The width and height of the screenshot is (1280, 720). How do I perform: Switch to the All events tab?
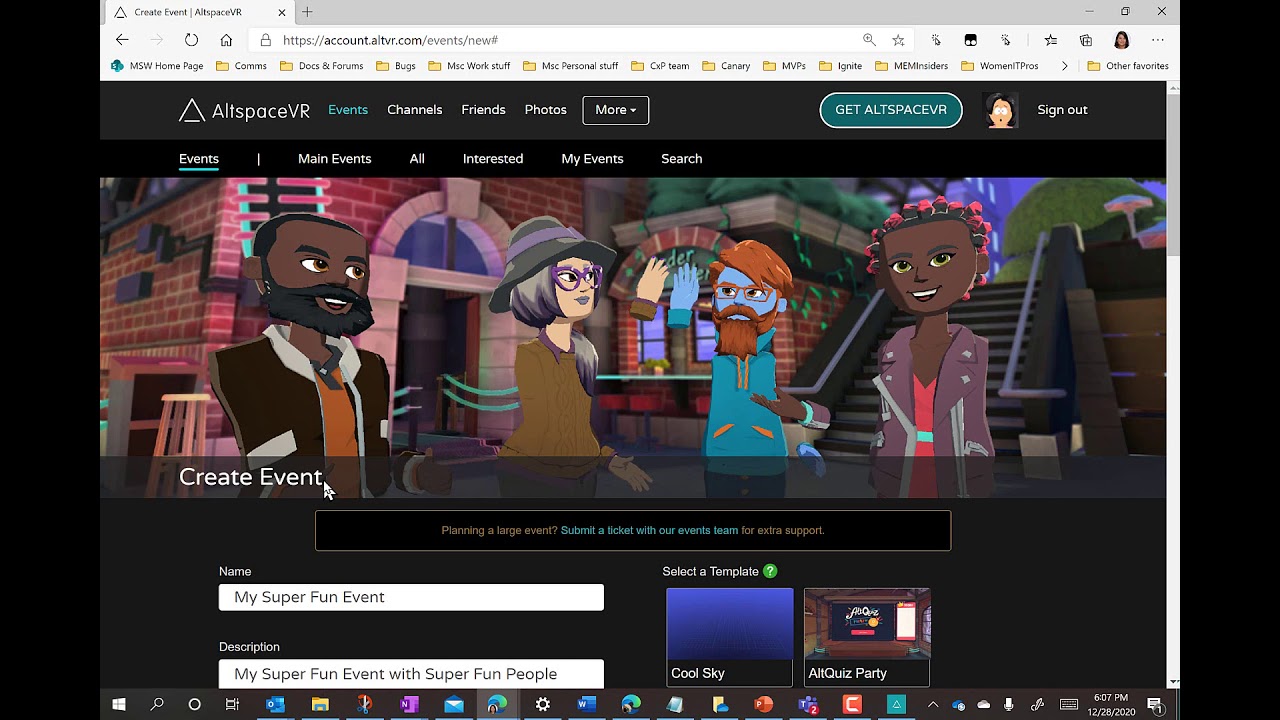click(417, 159)
